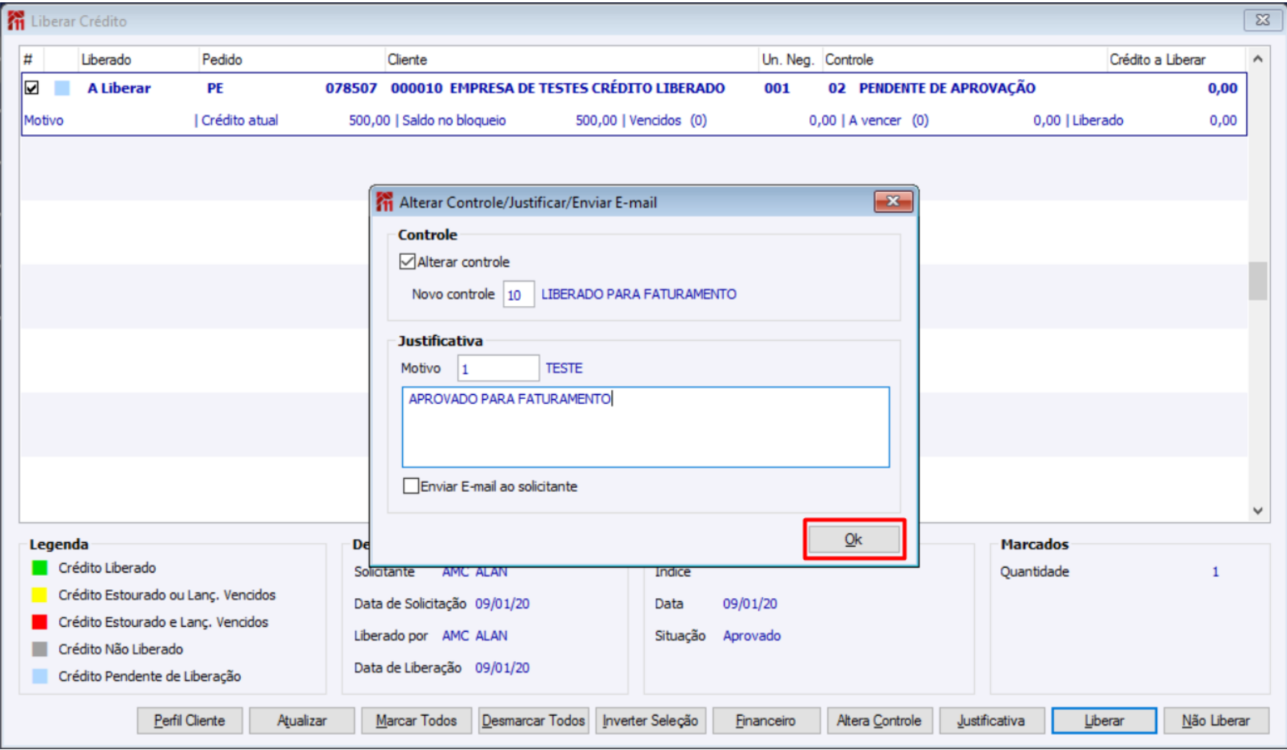Click the 'Saldo no bloqueio' label
The width and height of the screenshot is (1287, 750).
(454, 120)
